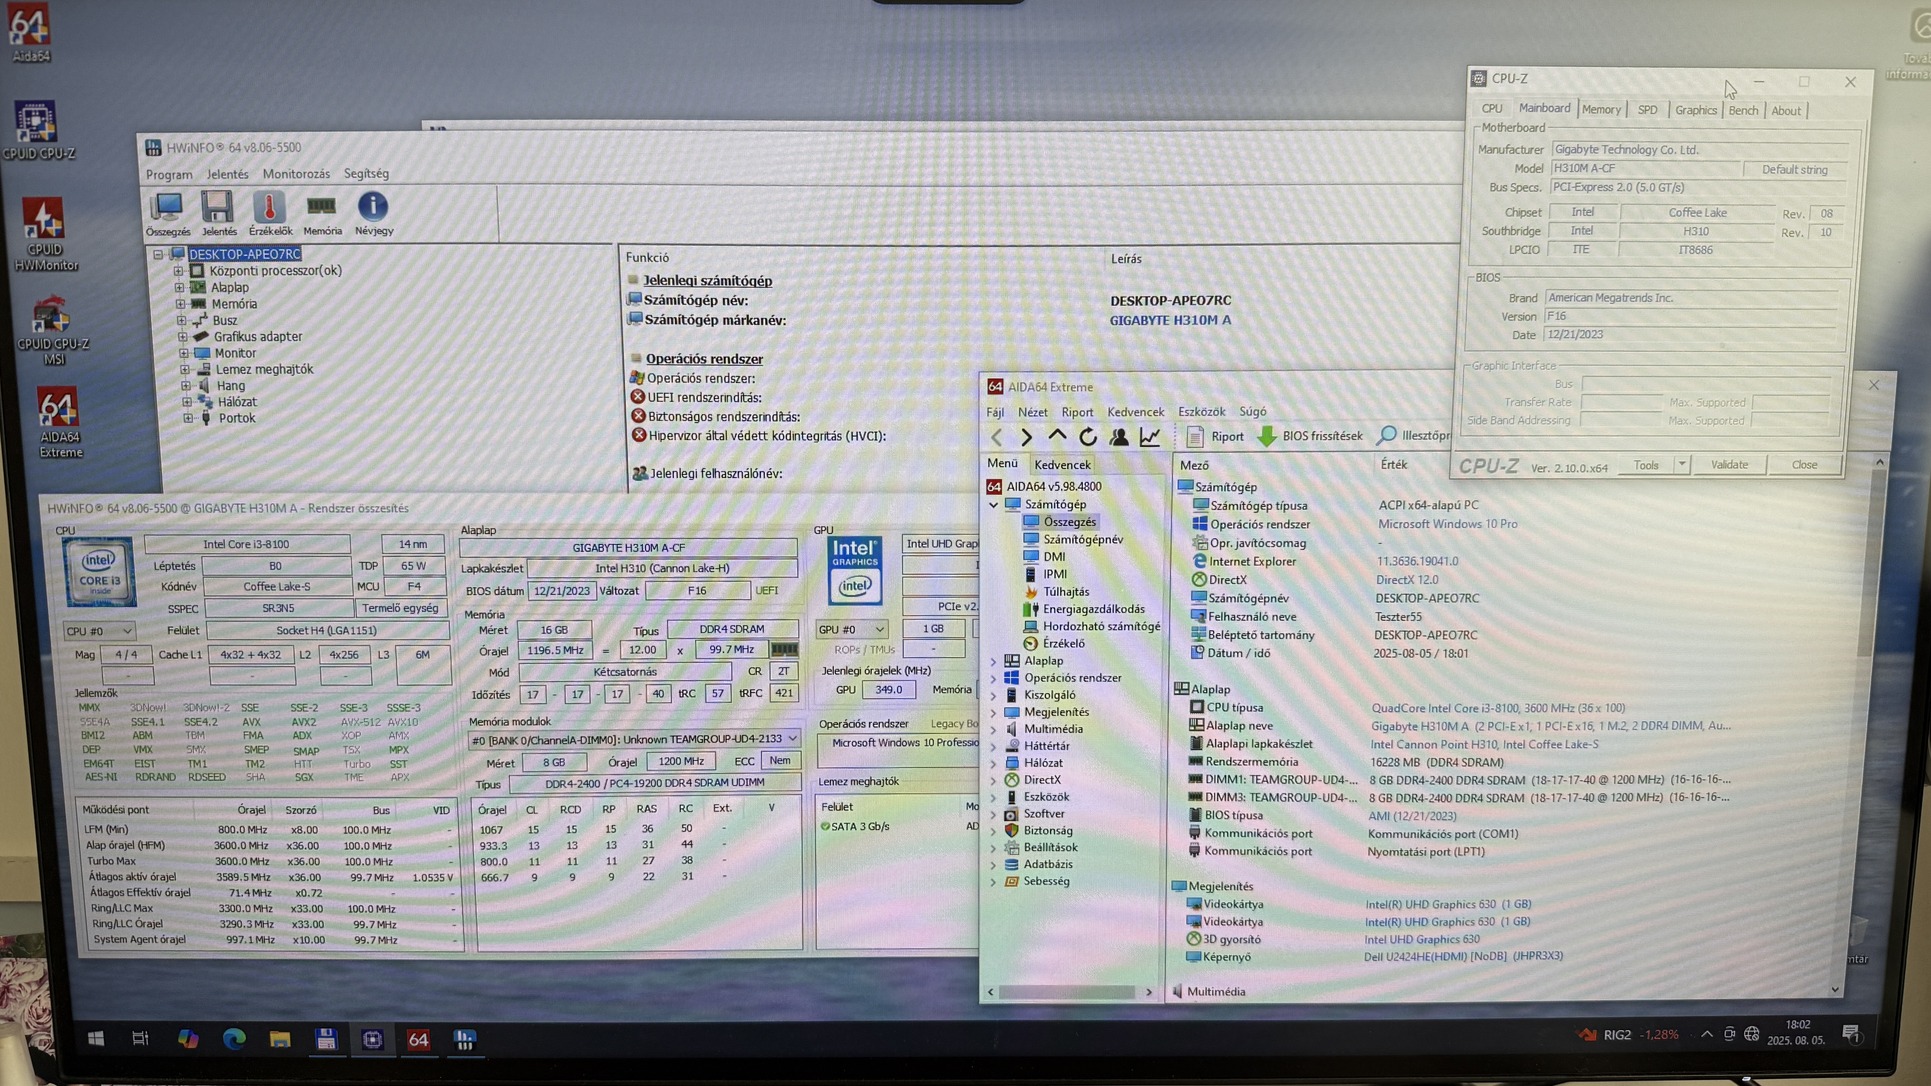The image size is (1931, 1086).
Task: Click the CPU-Z Validate button
Action: (x=1729, y=465)
